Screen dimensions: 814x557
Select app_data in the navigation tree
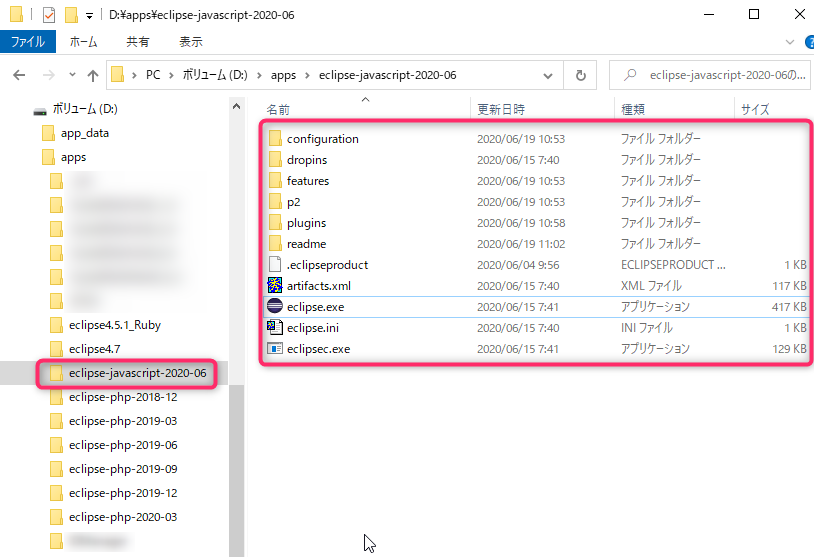85,133
